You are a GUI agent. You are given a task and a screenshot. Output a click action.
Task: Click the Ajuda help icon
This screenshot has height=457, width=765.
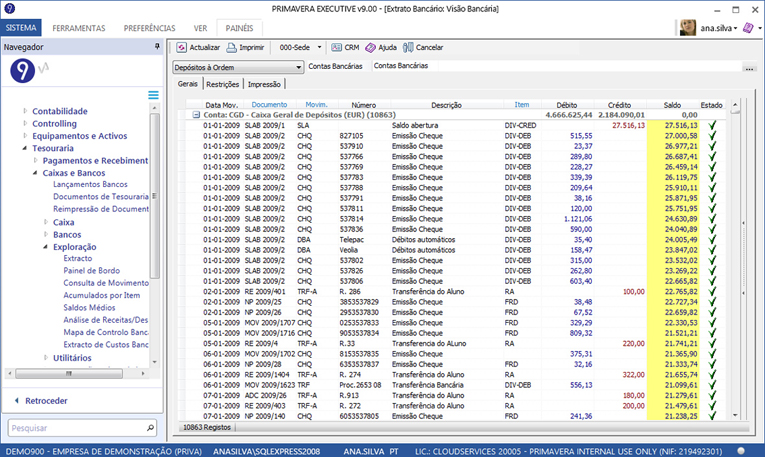click(x=371, y=47)
